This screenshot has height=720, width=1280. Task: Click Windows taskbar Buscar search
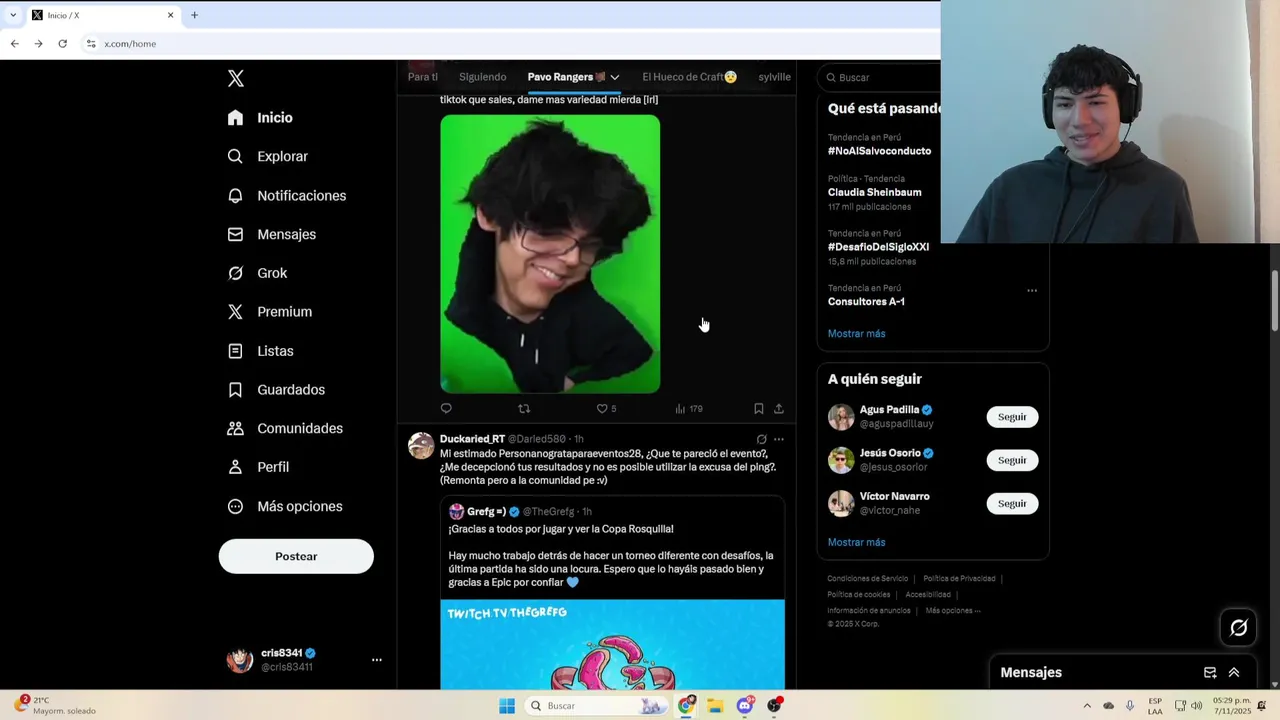coord(597,706)
